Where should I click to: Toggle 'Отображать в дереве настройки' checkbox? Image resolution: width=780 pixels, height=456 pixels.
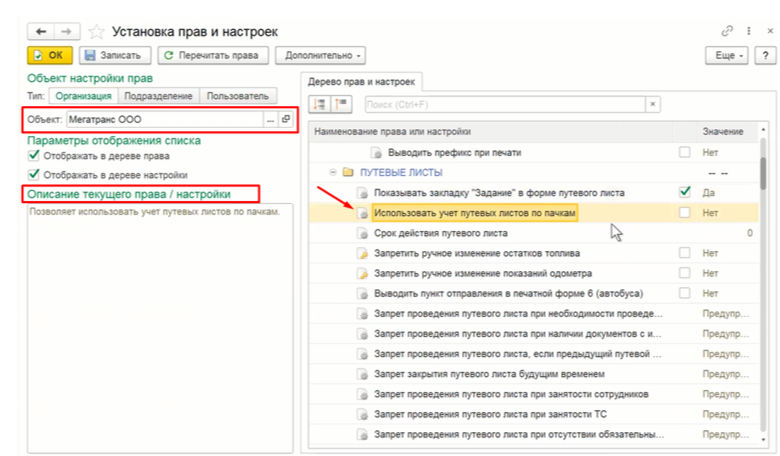pyautogui.click(x=33, y=175)
